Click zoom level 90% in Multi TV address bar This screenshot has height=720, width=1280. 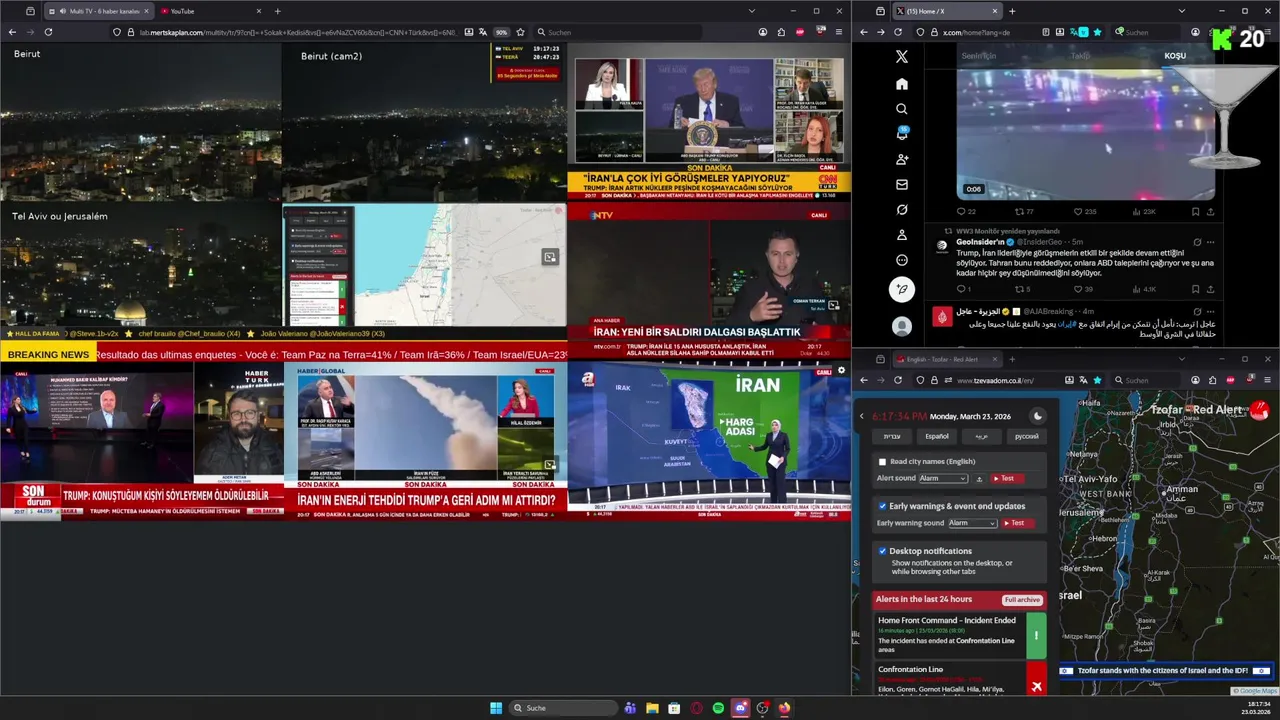501,32
